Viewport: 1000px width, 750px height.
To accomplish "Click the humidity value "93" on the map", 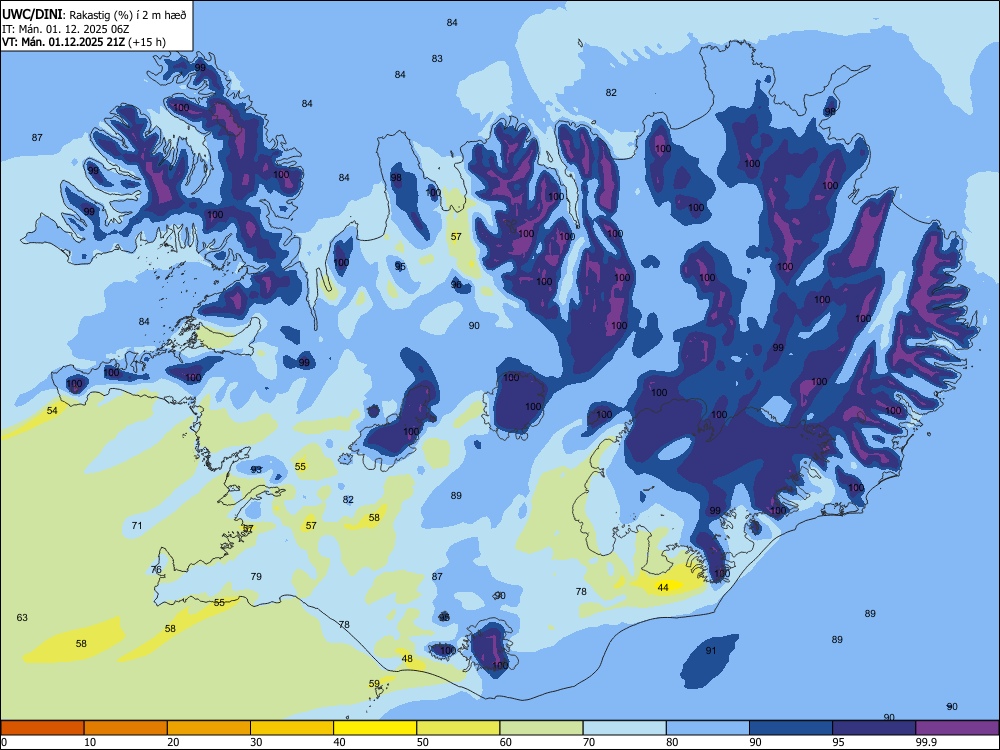I will [x=256, y=469].
